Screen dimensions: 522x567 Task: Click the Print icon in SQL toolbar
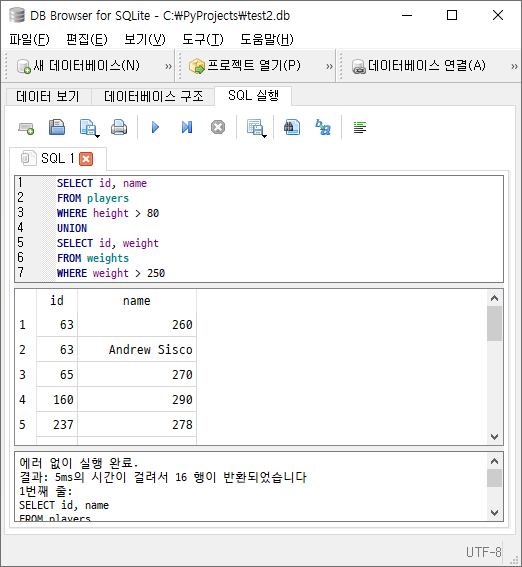tap(119, 127)
